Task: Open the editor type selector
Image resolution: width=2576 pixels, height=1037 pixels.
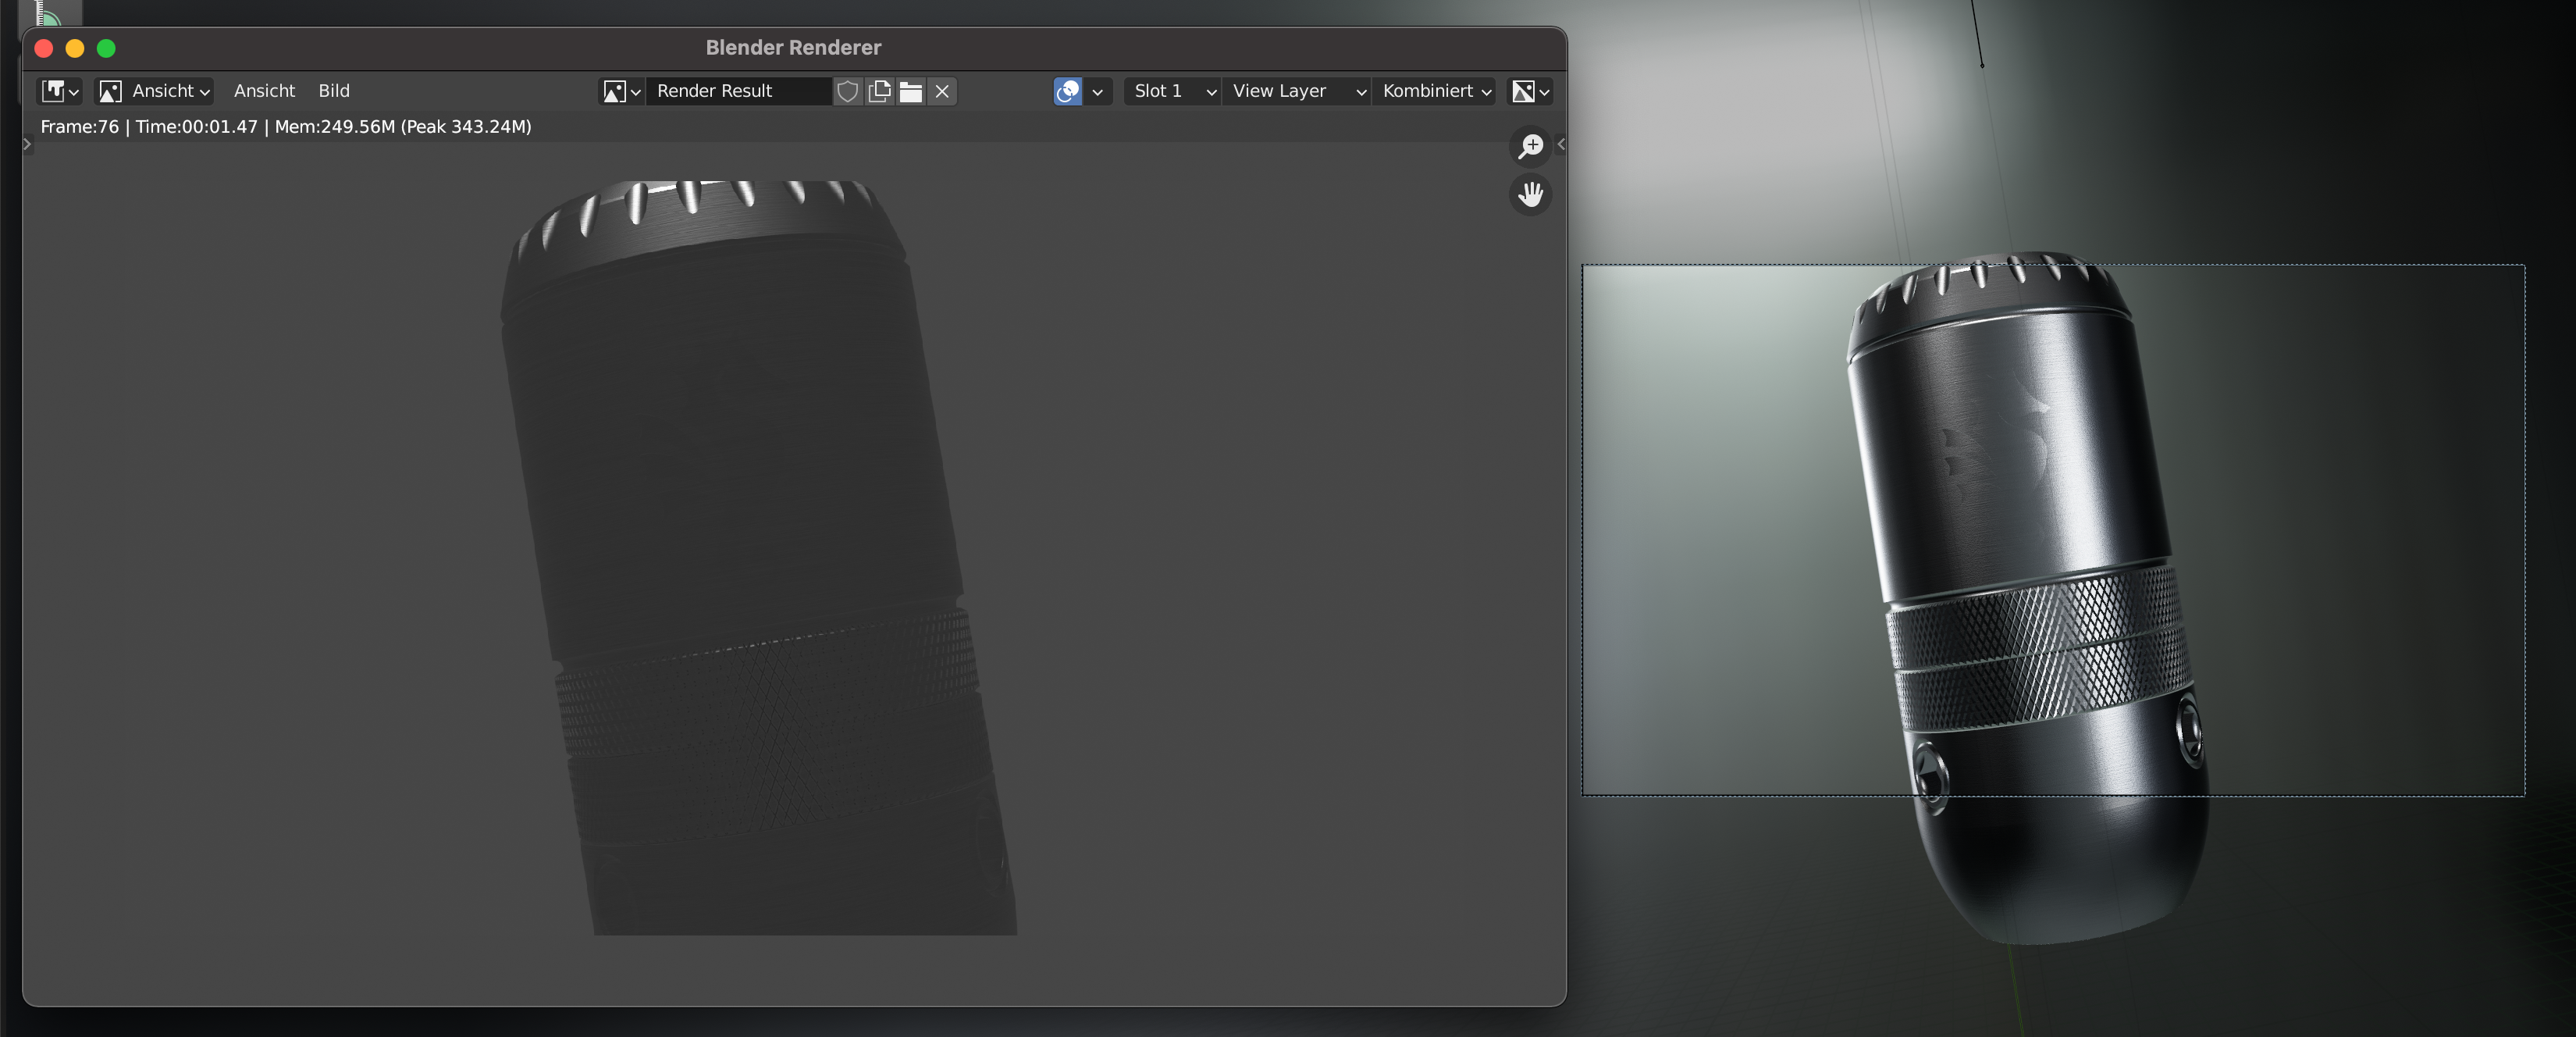Action: (59, 91)
